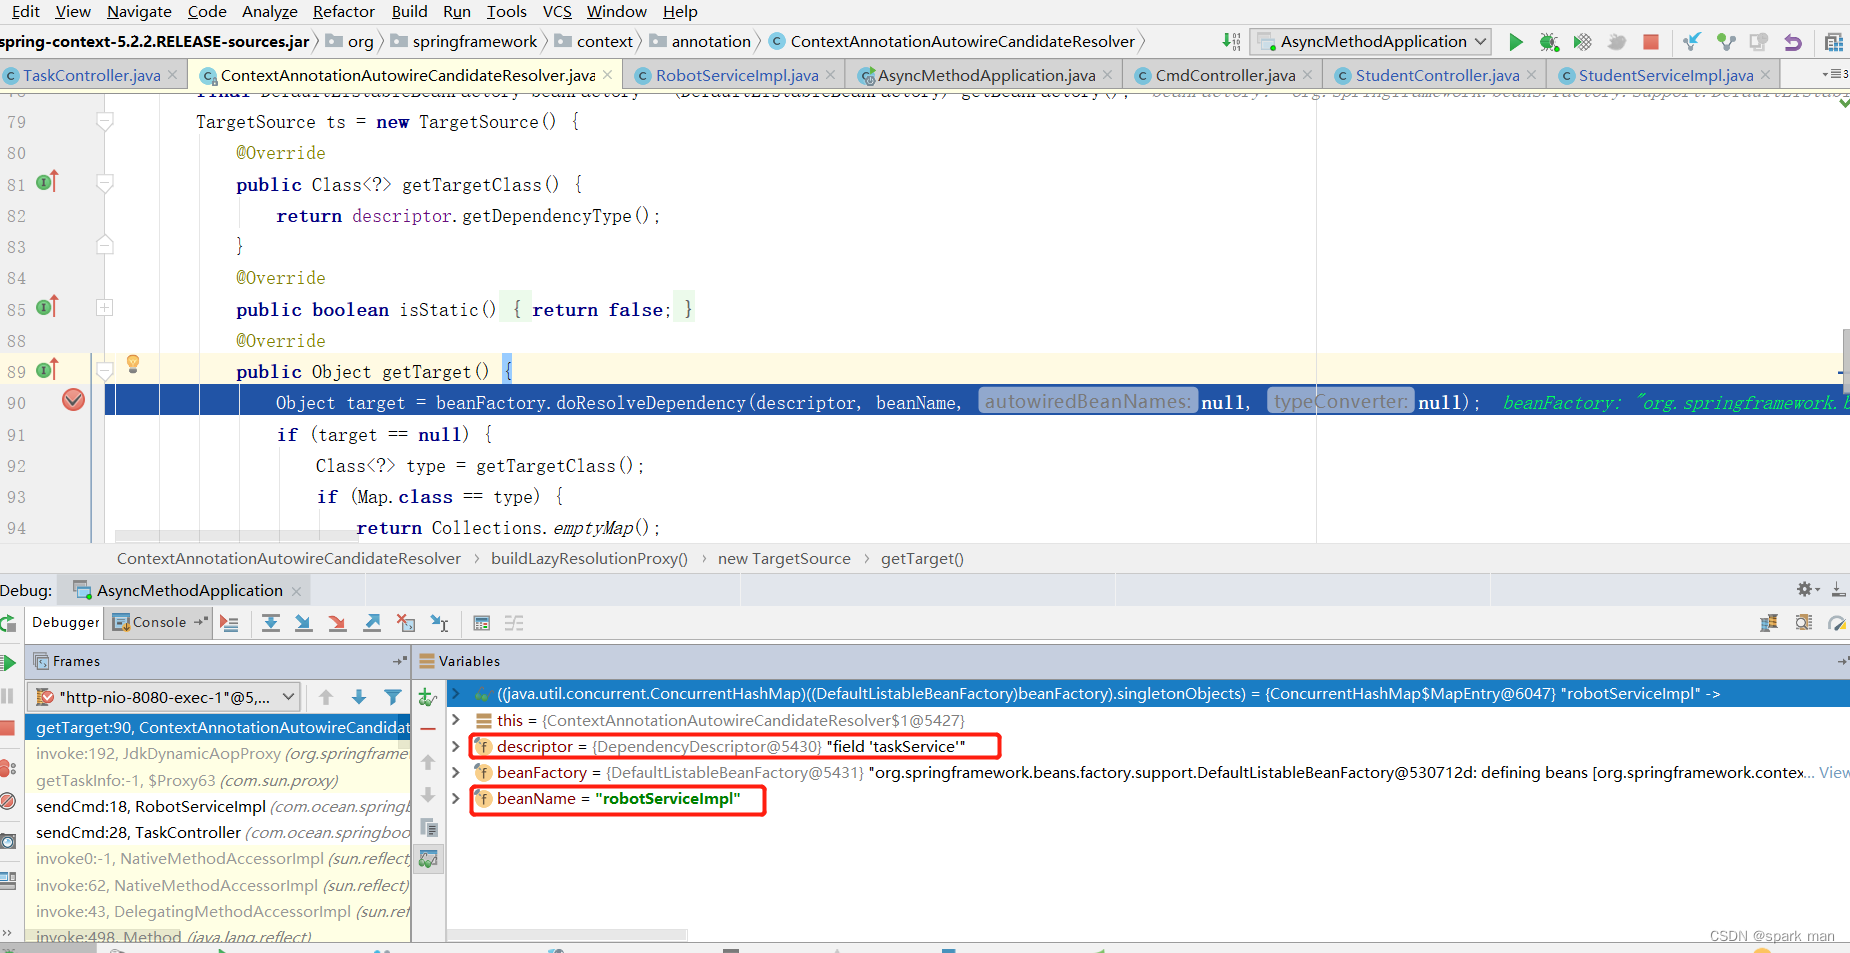Toggle code folding at getTargetClass line 81

pyautogui.click(x=104, y=183)
